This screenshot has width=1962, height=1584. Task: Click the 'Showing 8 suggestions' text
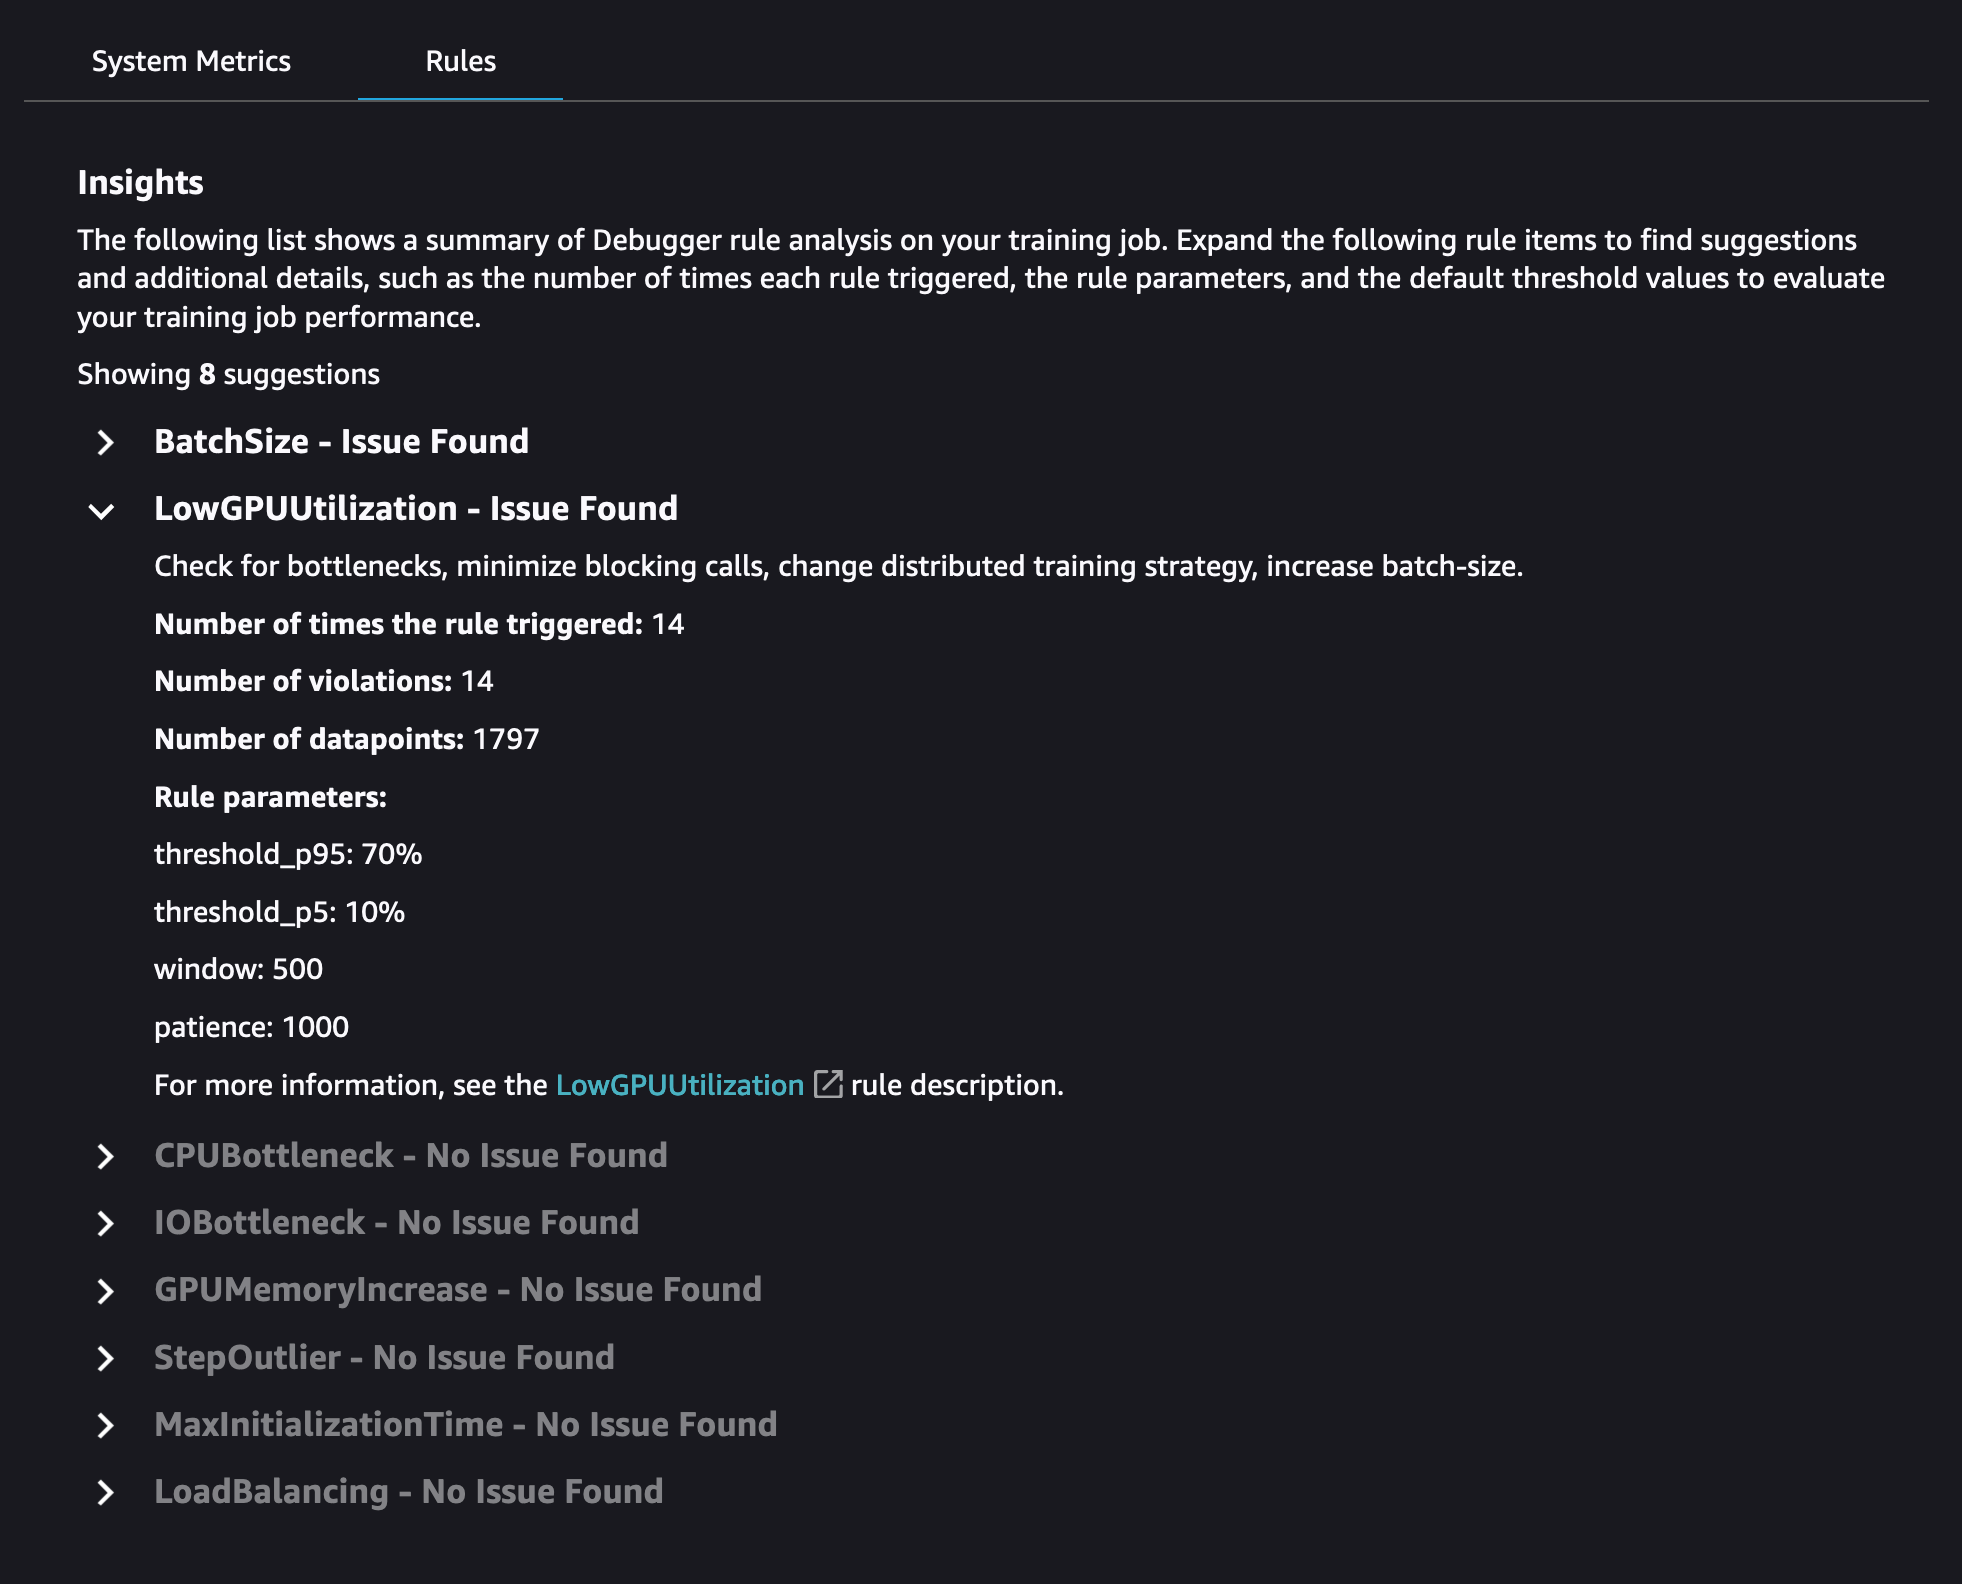(229, 374)
